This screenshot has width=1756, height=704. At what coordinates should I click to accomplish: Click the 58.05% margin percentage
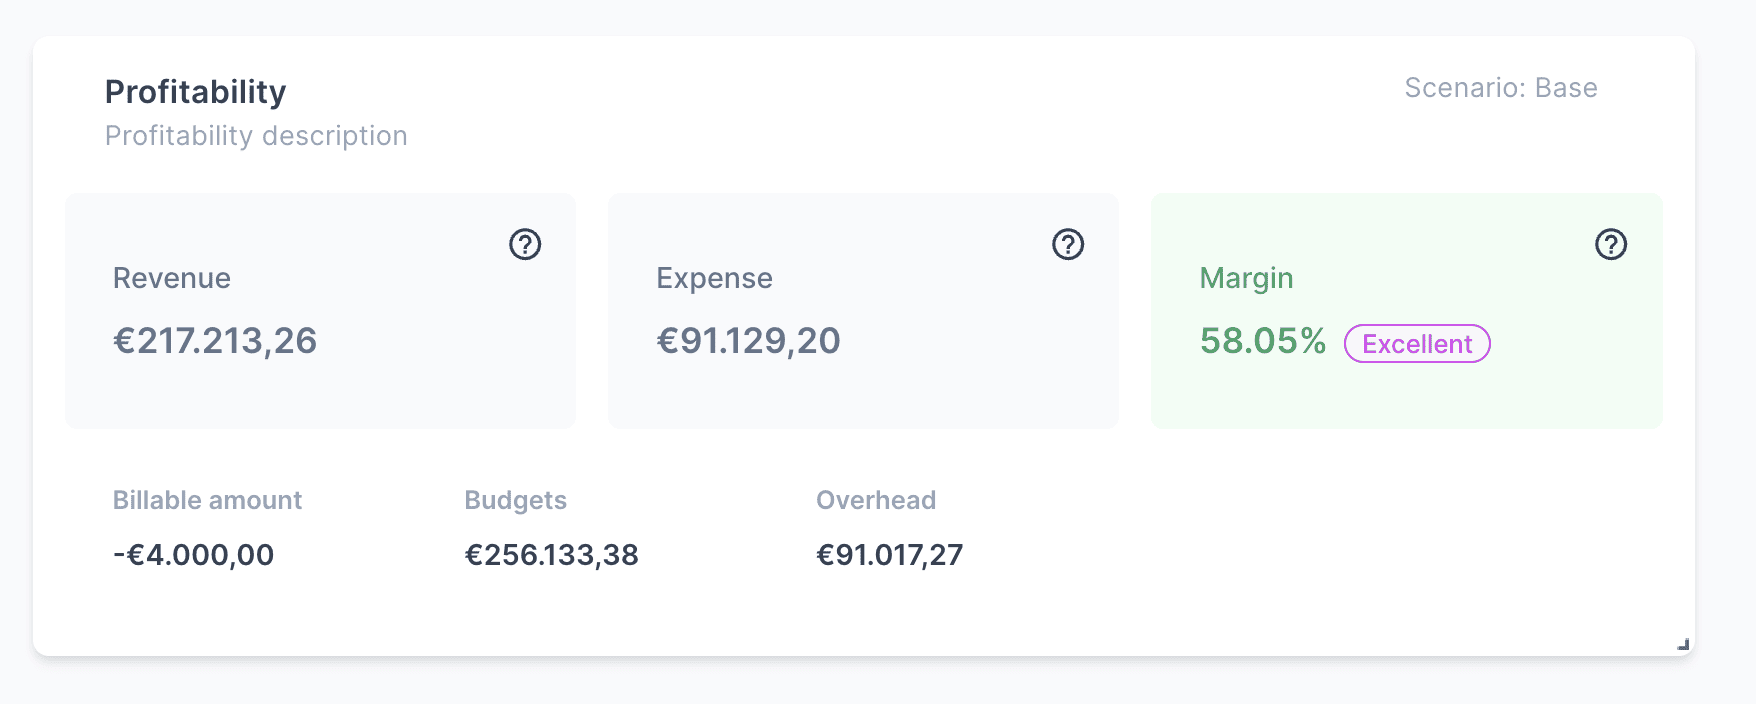pyautogui.click(x=1263, y=341)
